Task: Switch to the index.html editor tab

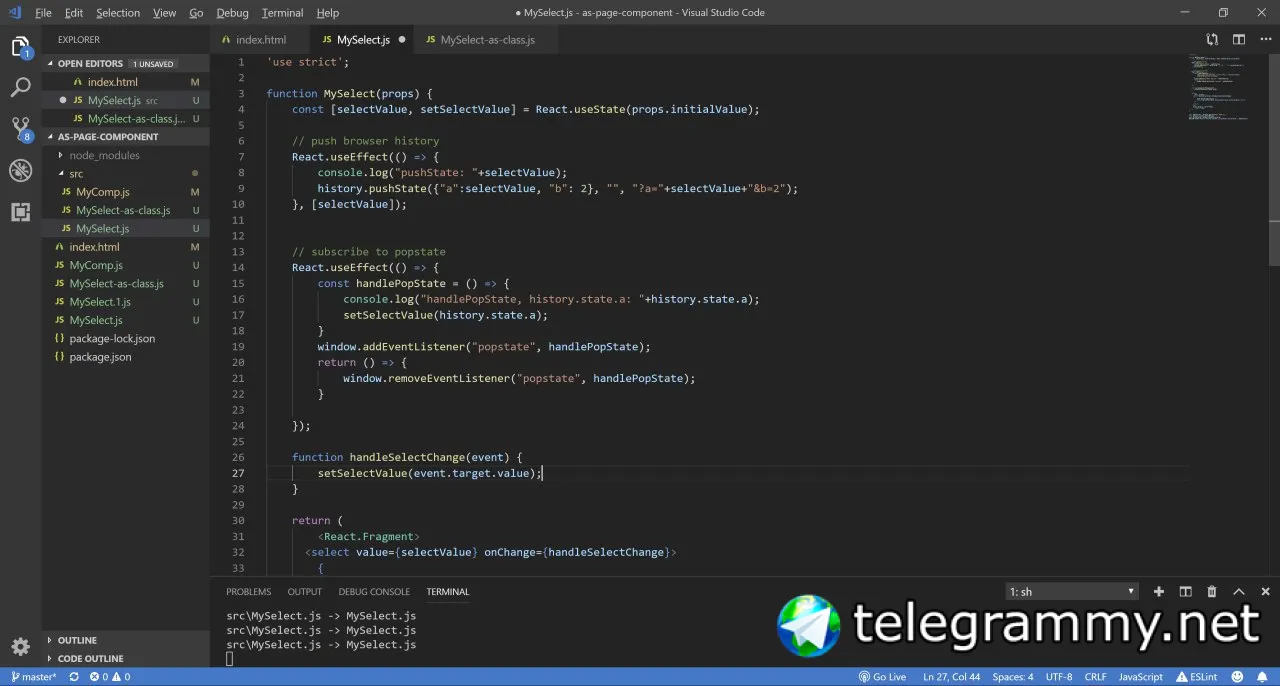Action: tap(260, 40)
